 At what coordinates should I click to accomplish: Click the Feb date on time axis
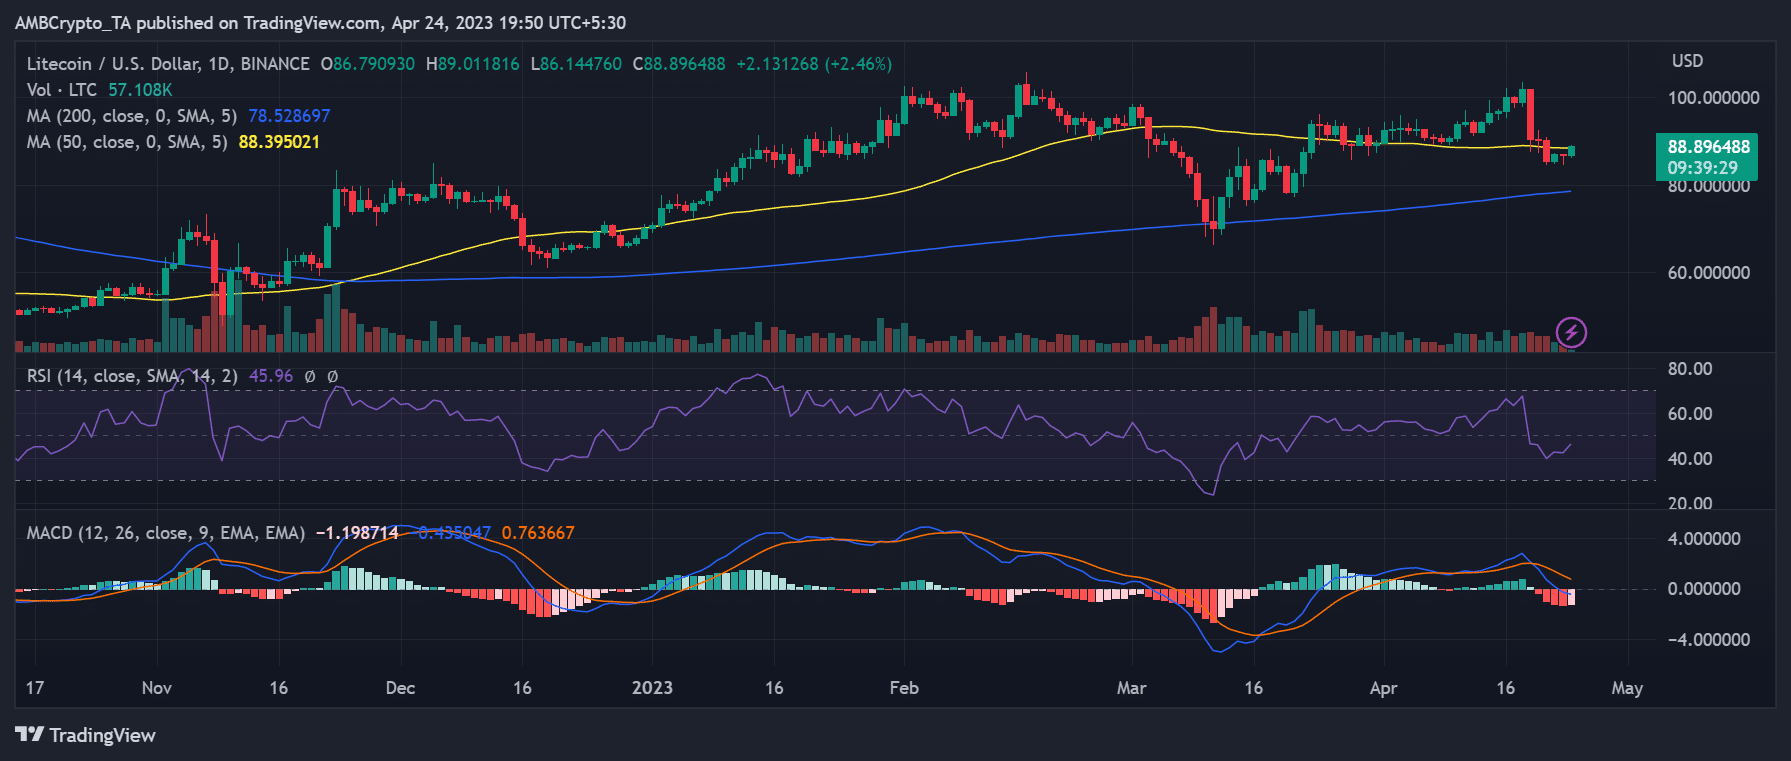point(904,688)
